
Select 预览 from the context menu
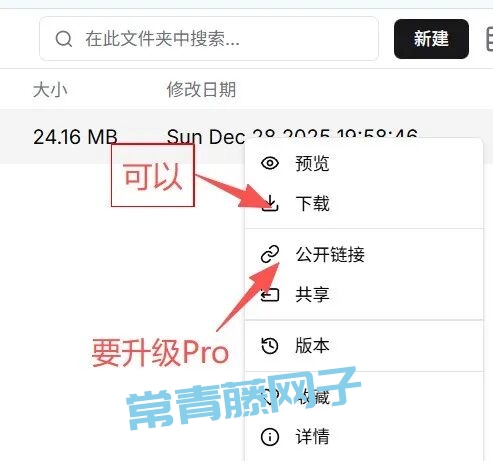[x=364, y=163]
